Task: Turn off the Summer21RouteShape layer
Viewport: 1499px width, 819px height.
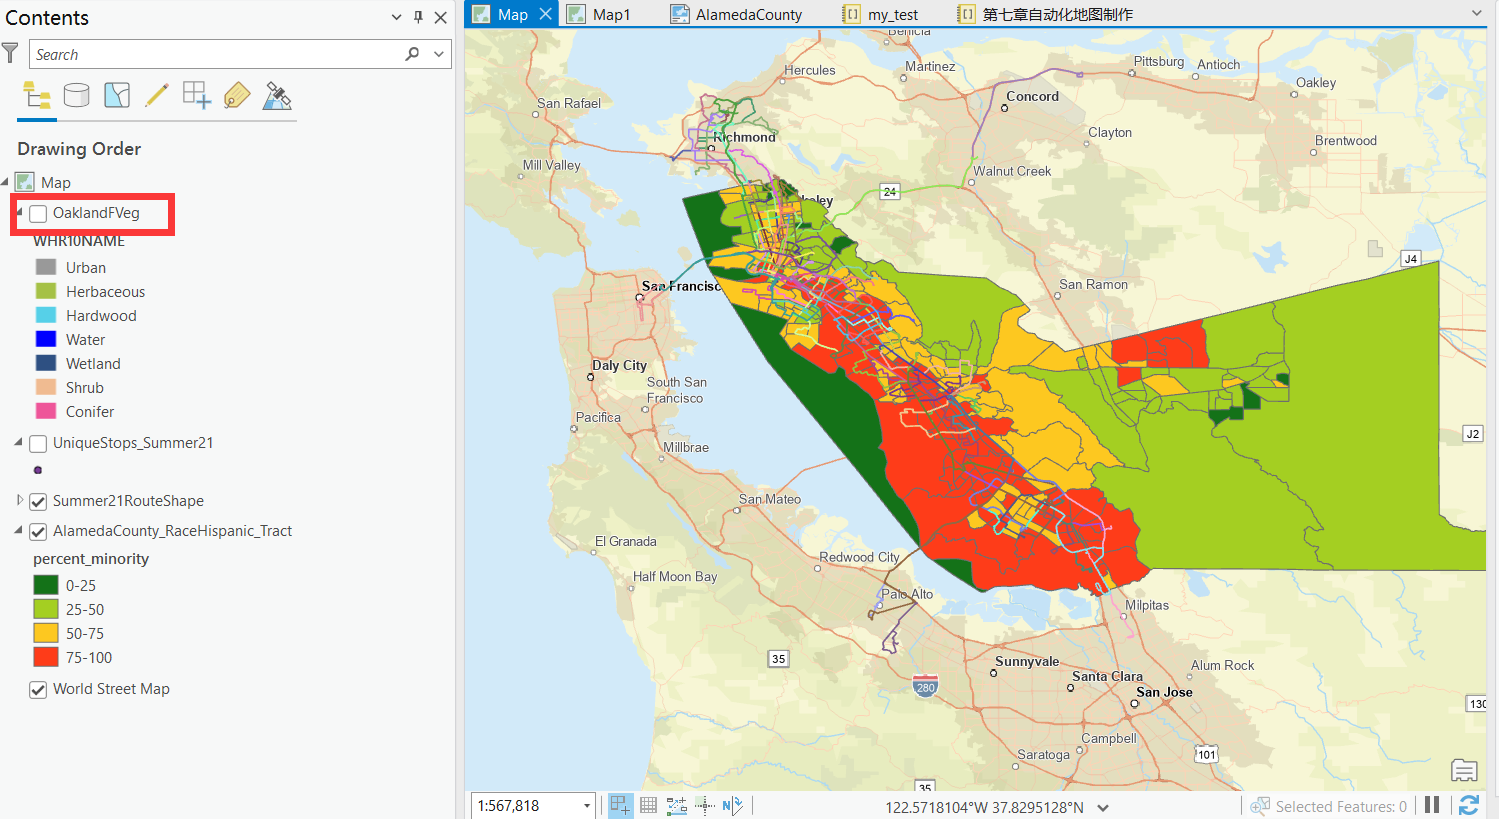Action: click(38, 501)
